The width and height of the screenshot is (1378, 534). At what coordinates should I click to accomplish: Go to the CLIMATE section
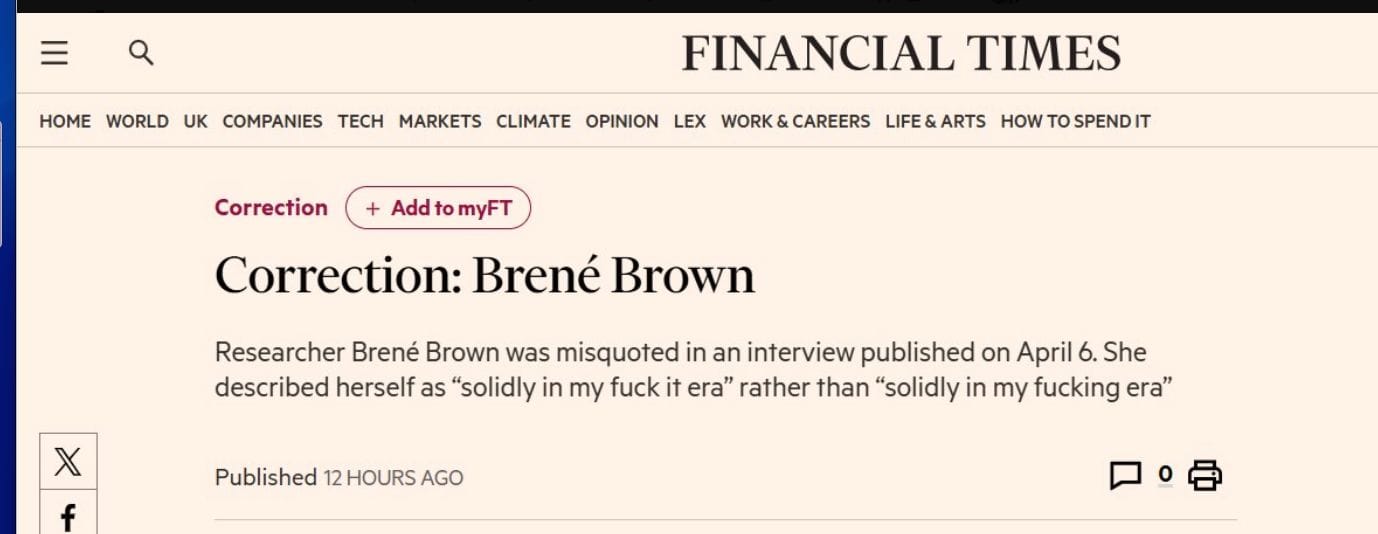[x=533, y=121]
